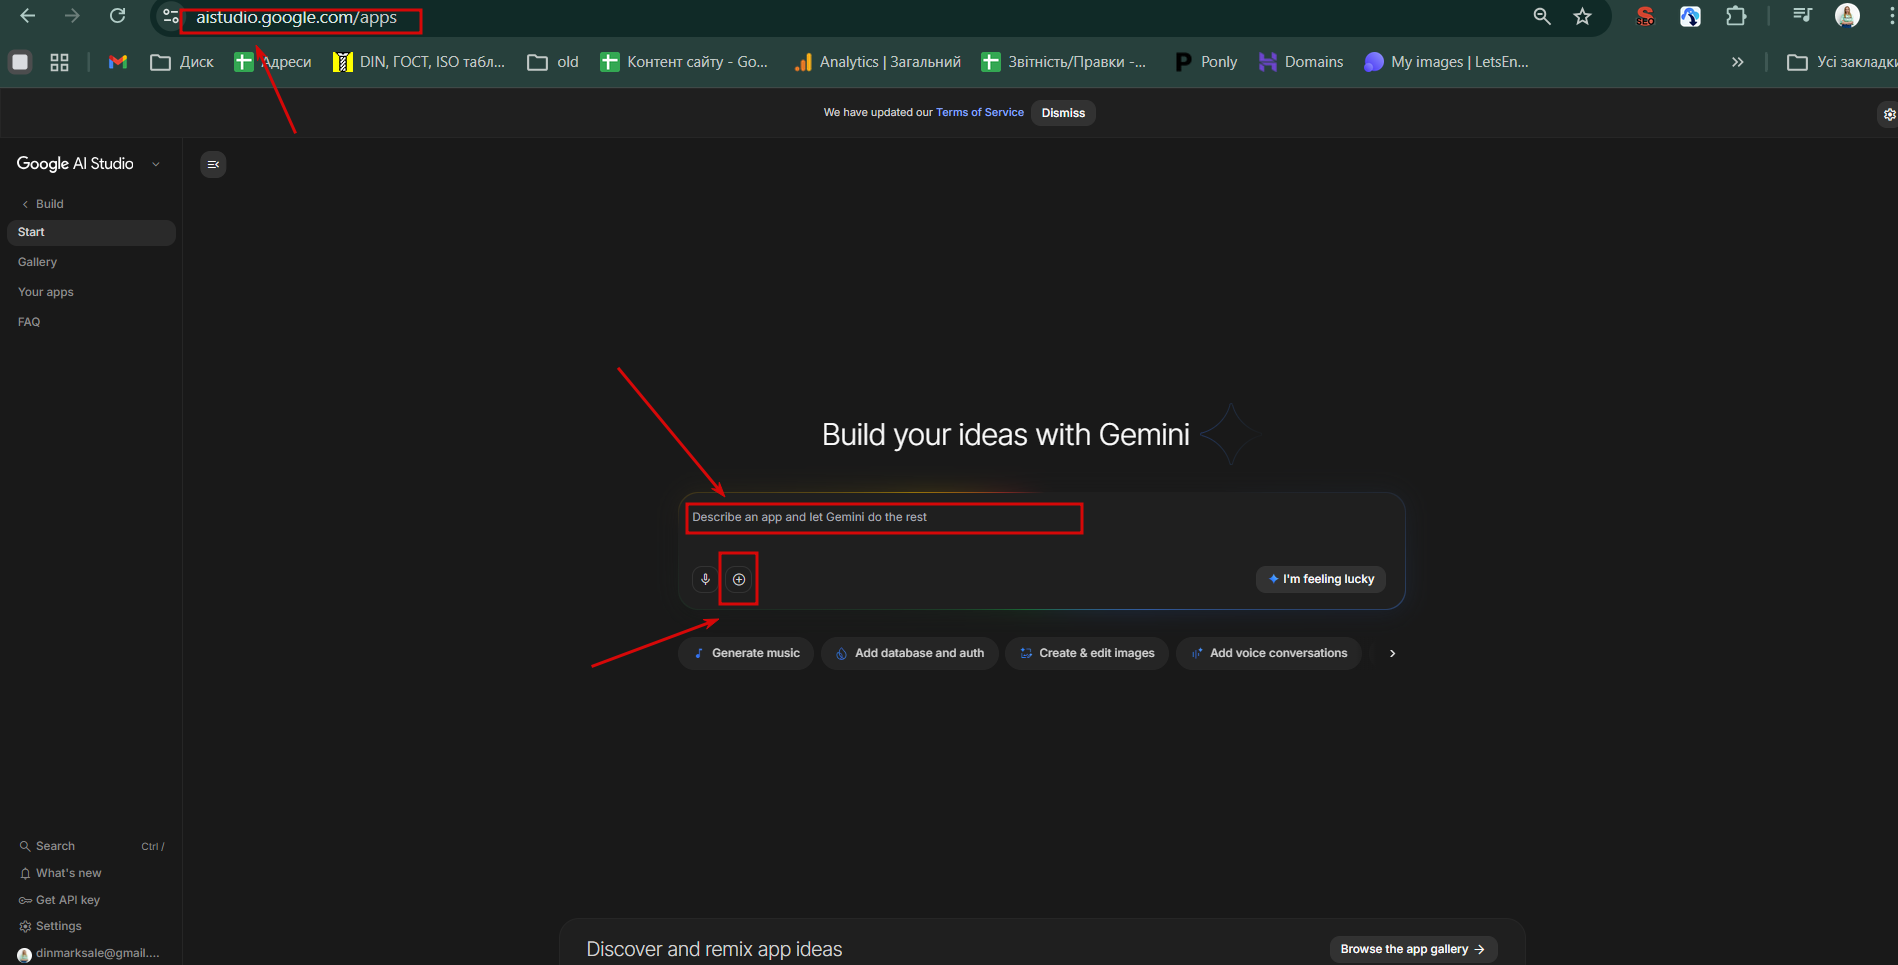Open the Контент сайту bookmark
1898x965 pixels.
[x=684, y=62]
